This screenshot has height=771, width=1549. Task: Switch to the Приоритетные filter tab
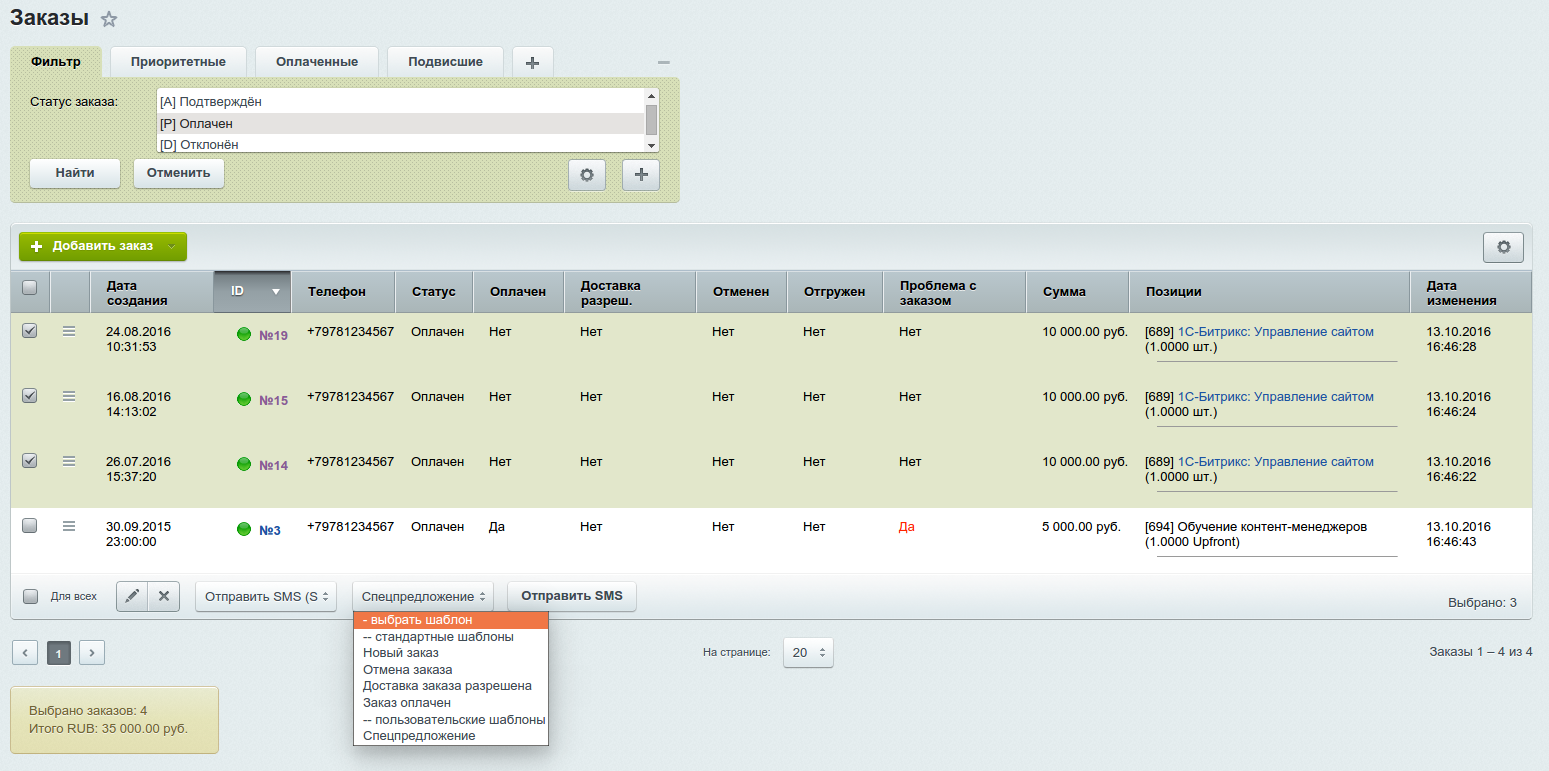point(178,62)
